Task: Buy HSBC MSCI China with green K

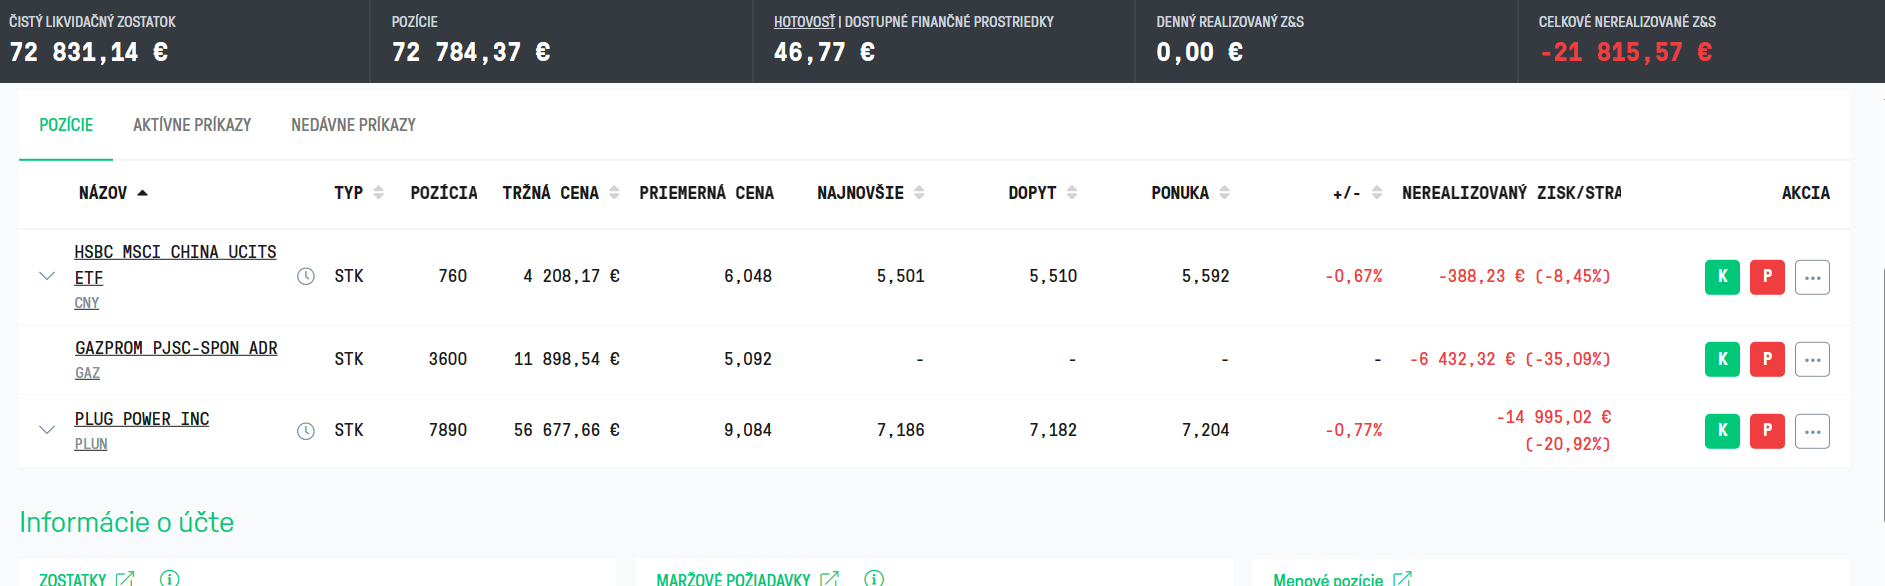Action: click(x=1722, y=277)
